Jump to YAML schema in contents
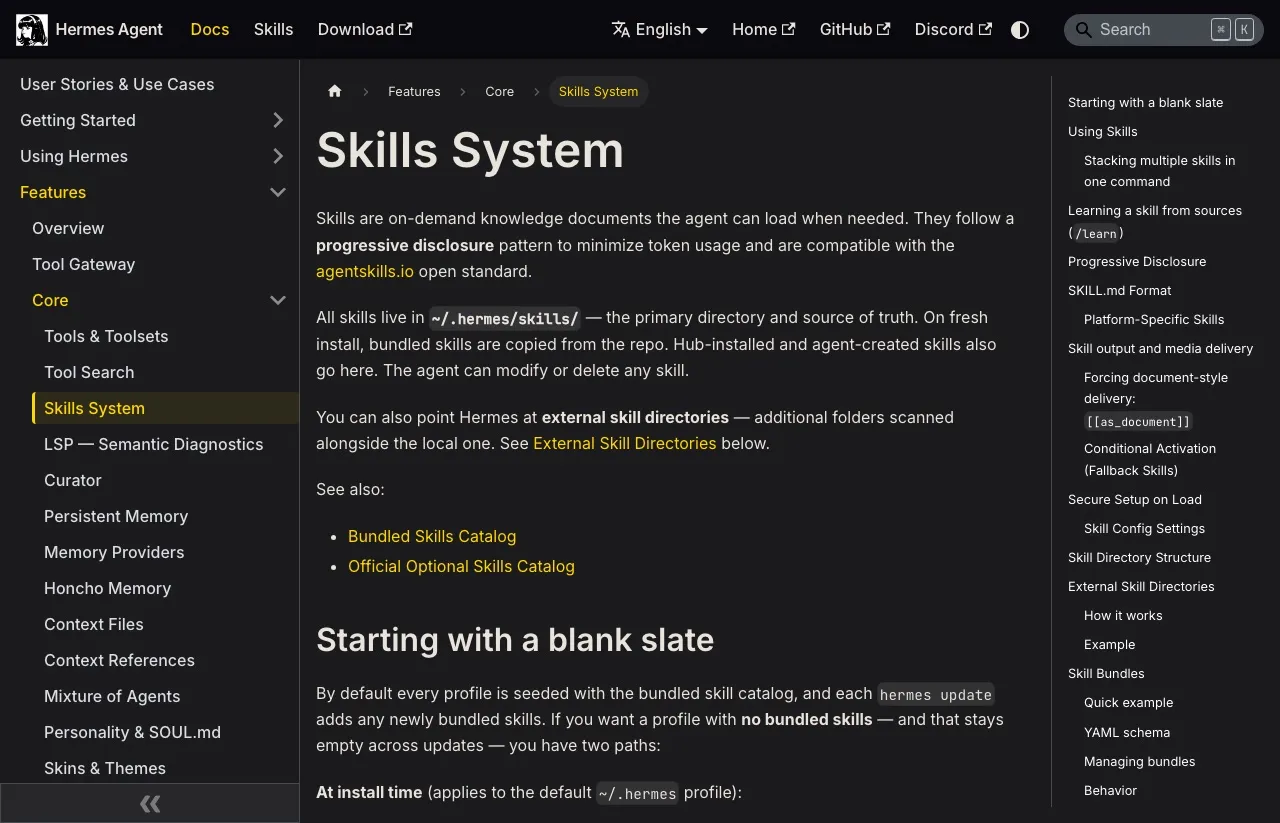The width and height of the screenshot is (1280, 823). tap(1127, 732)
